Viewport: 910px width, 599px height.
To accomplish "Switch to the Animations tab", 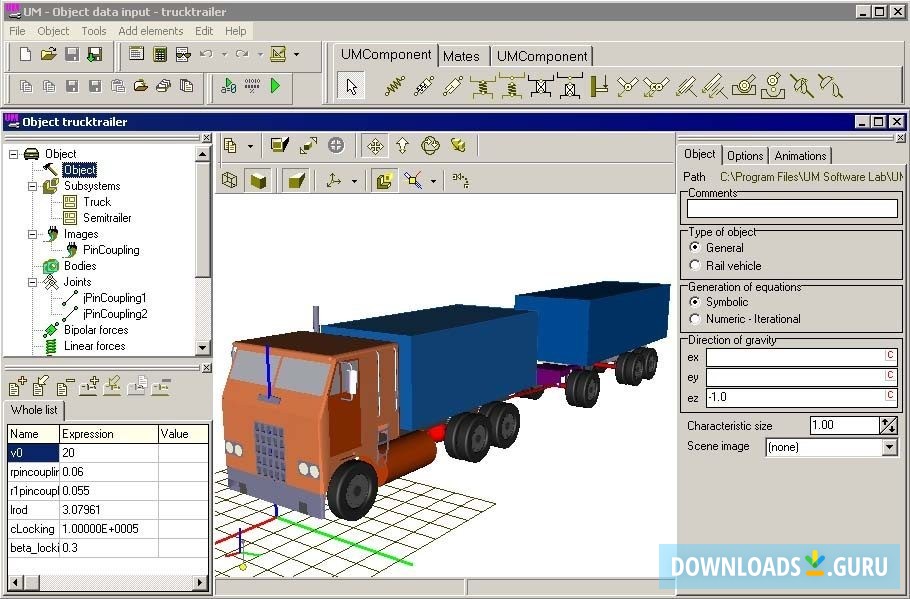I will coord(800,156).
